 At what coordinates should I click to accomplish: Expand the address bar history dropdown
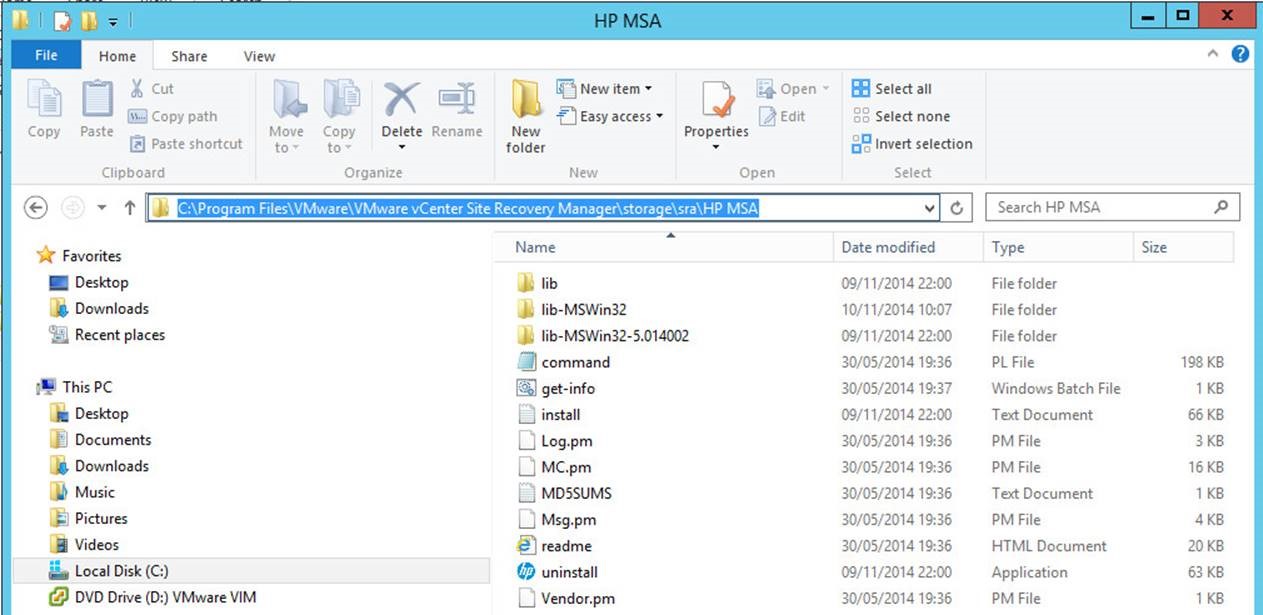point(930,208)
